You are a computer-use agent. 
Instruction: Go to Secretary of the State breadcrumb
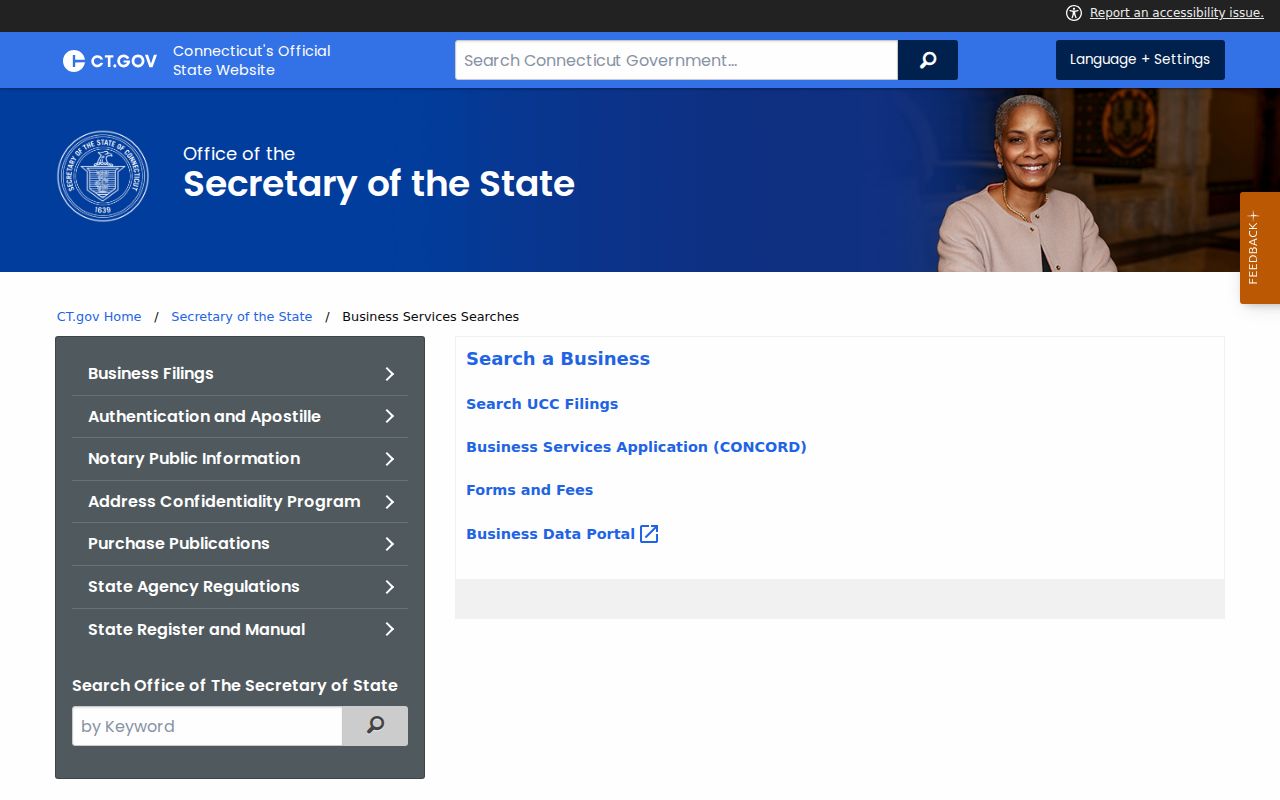pos(242,317)
